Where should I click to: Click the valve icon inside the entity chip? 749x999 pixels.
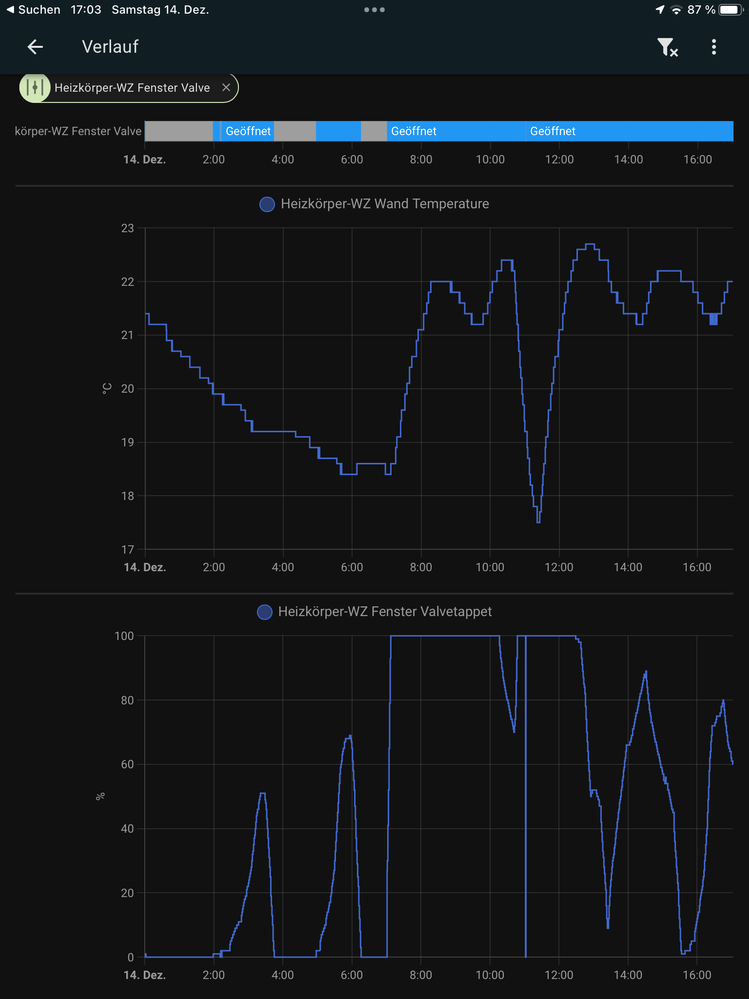[35, 88]
